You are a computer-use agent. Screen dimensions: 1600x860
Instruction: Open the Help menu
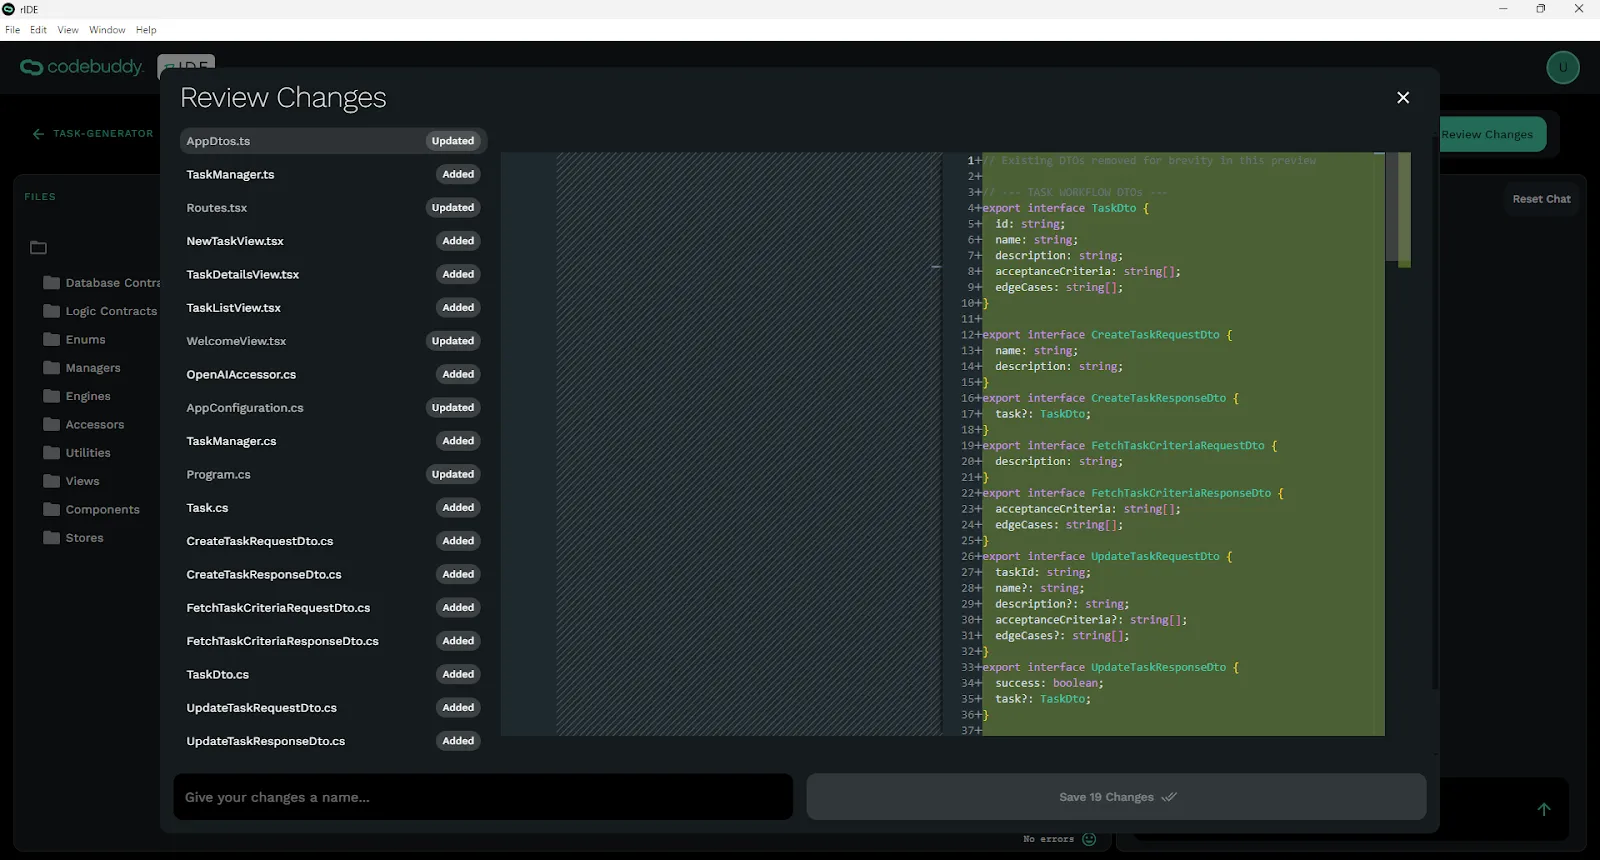coord(146,30)
